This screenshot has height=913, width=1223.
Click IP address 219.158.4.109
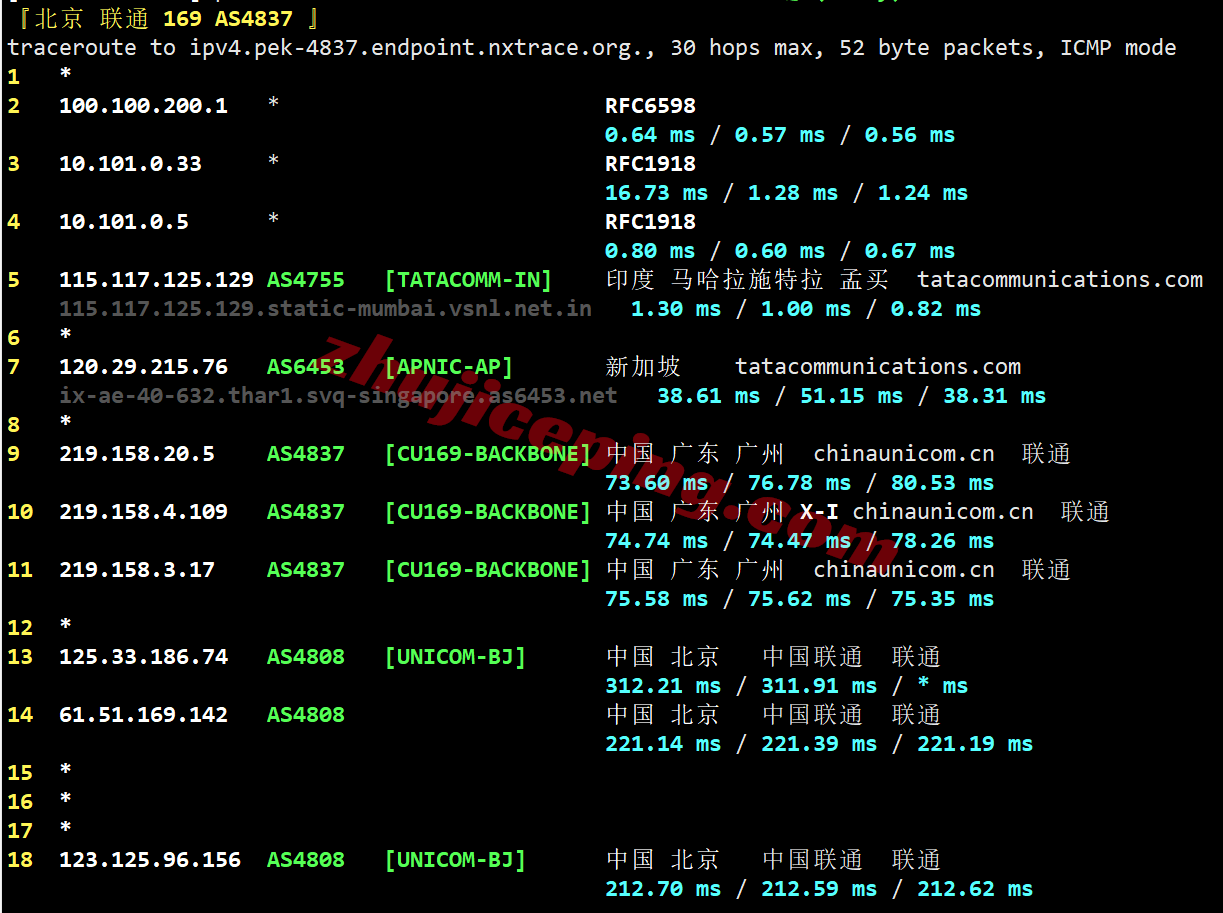click(143, 511)
